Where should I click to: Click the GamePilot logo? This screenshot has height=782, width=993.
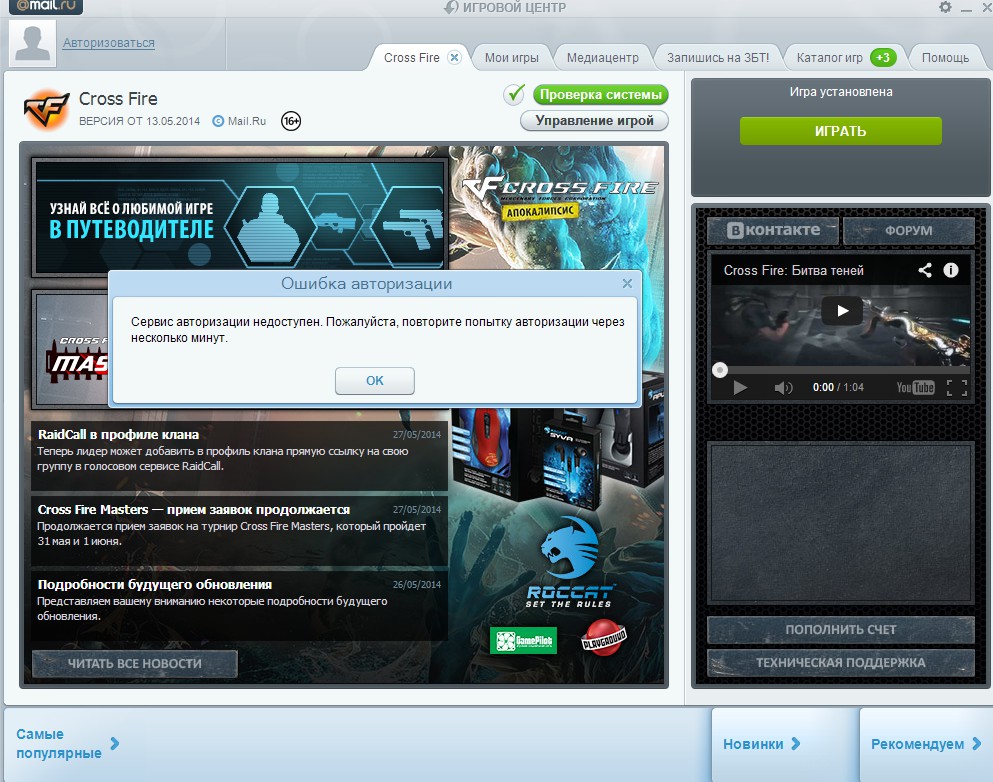pyautogui.click(x=523, y=641)
